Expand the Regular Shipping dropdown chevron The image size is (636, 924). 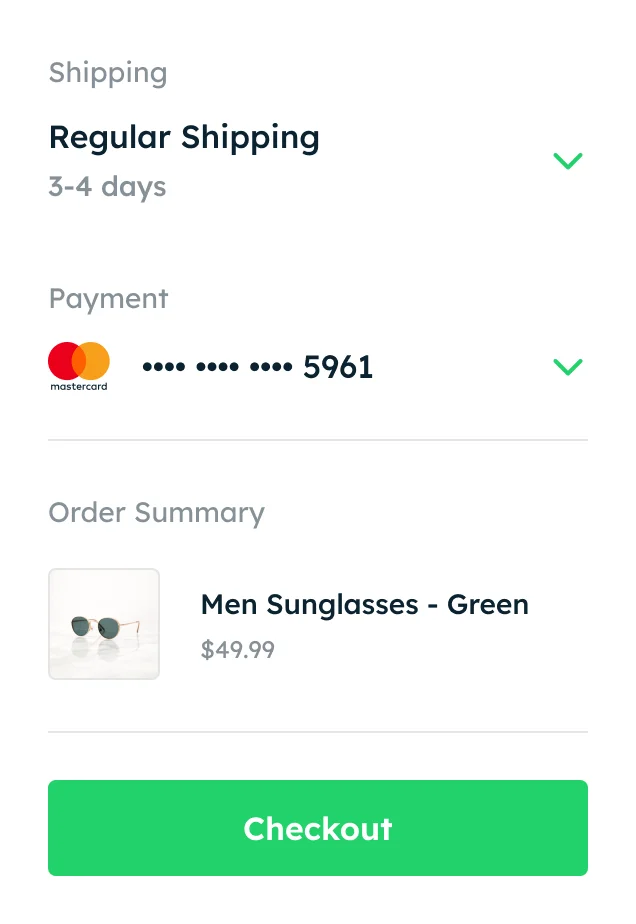point(567,161)
